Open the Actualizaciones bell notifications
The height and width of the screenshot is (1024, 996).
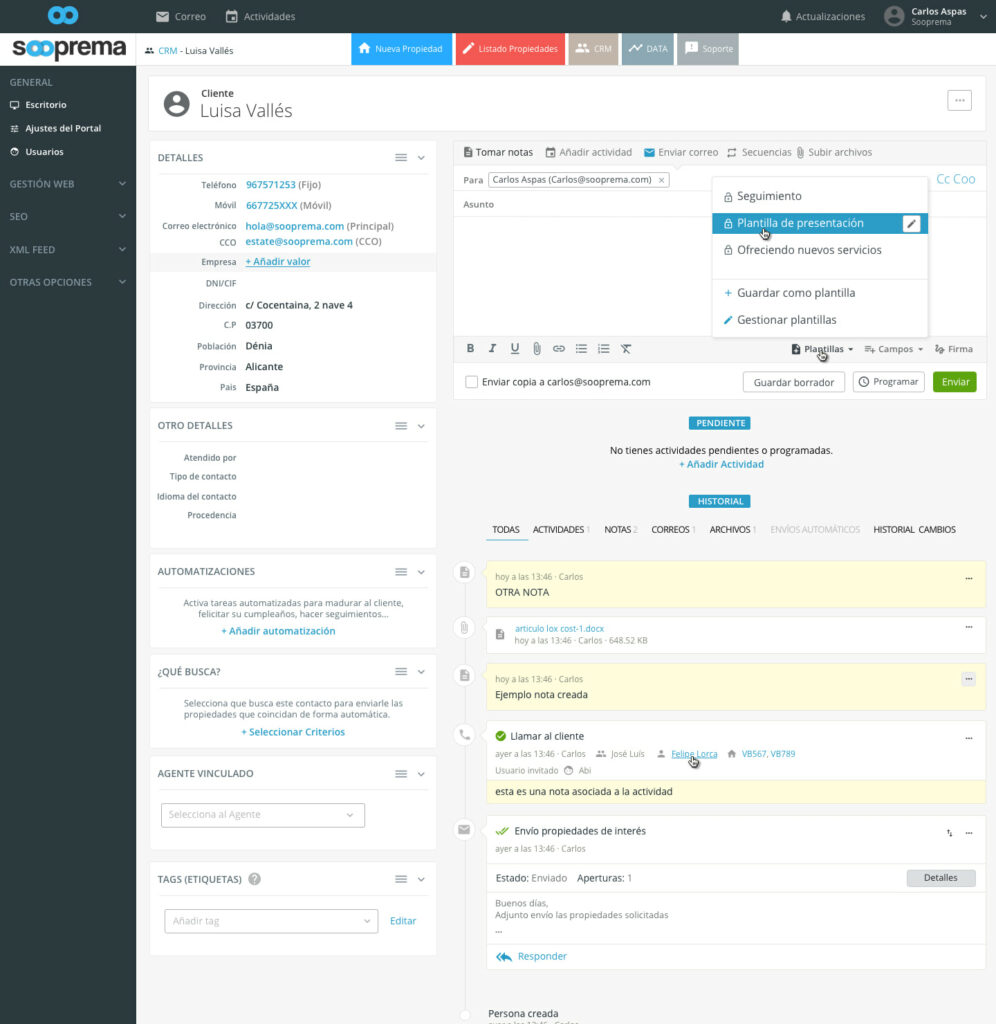click(822, 16)
